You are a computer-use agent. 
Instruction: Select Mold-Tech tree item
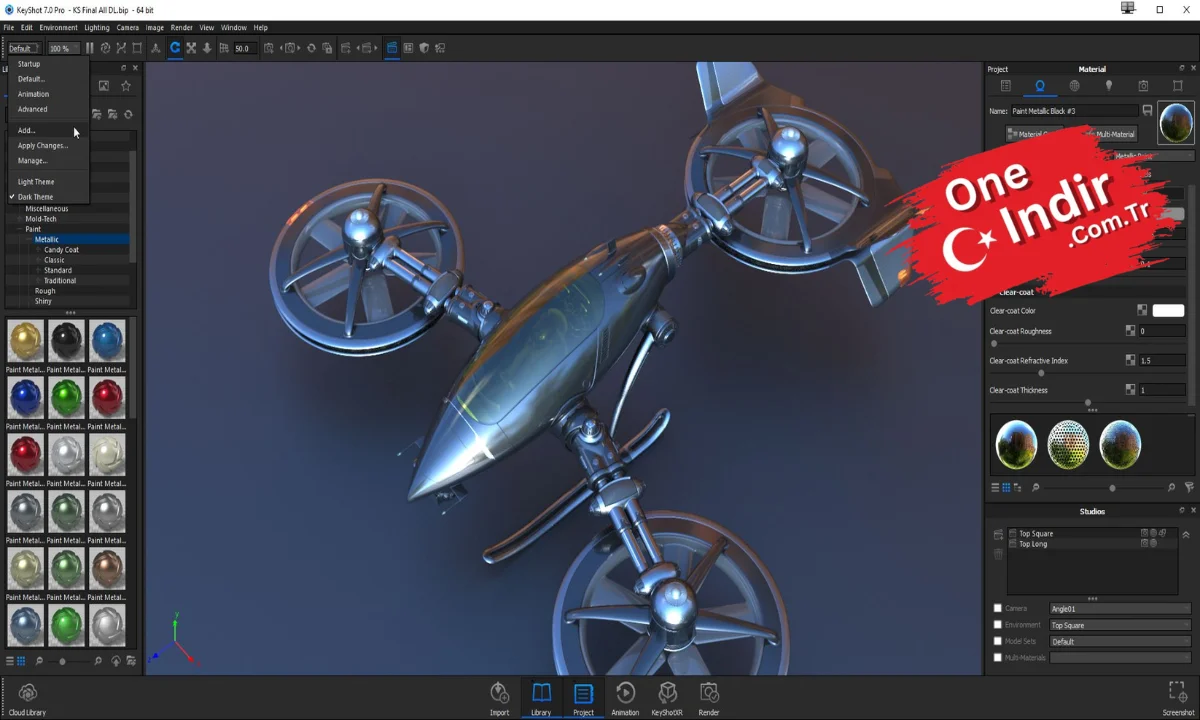point(41,219)
